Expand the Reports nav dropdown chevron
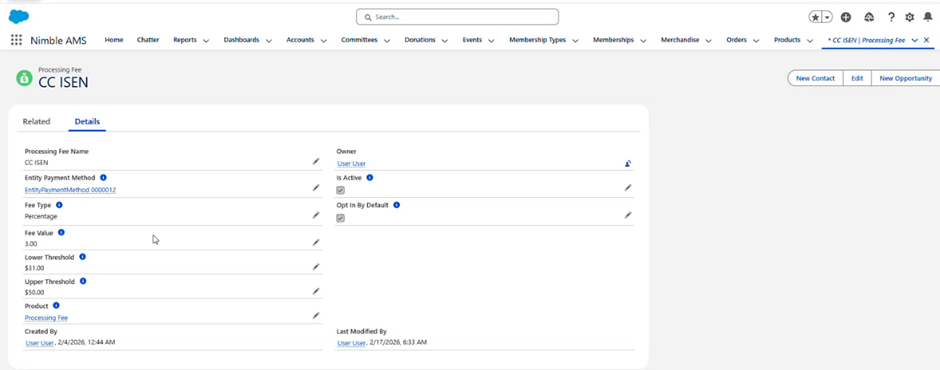Screen dimensions: 940x370 206,41
